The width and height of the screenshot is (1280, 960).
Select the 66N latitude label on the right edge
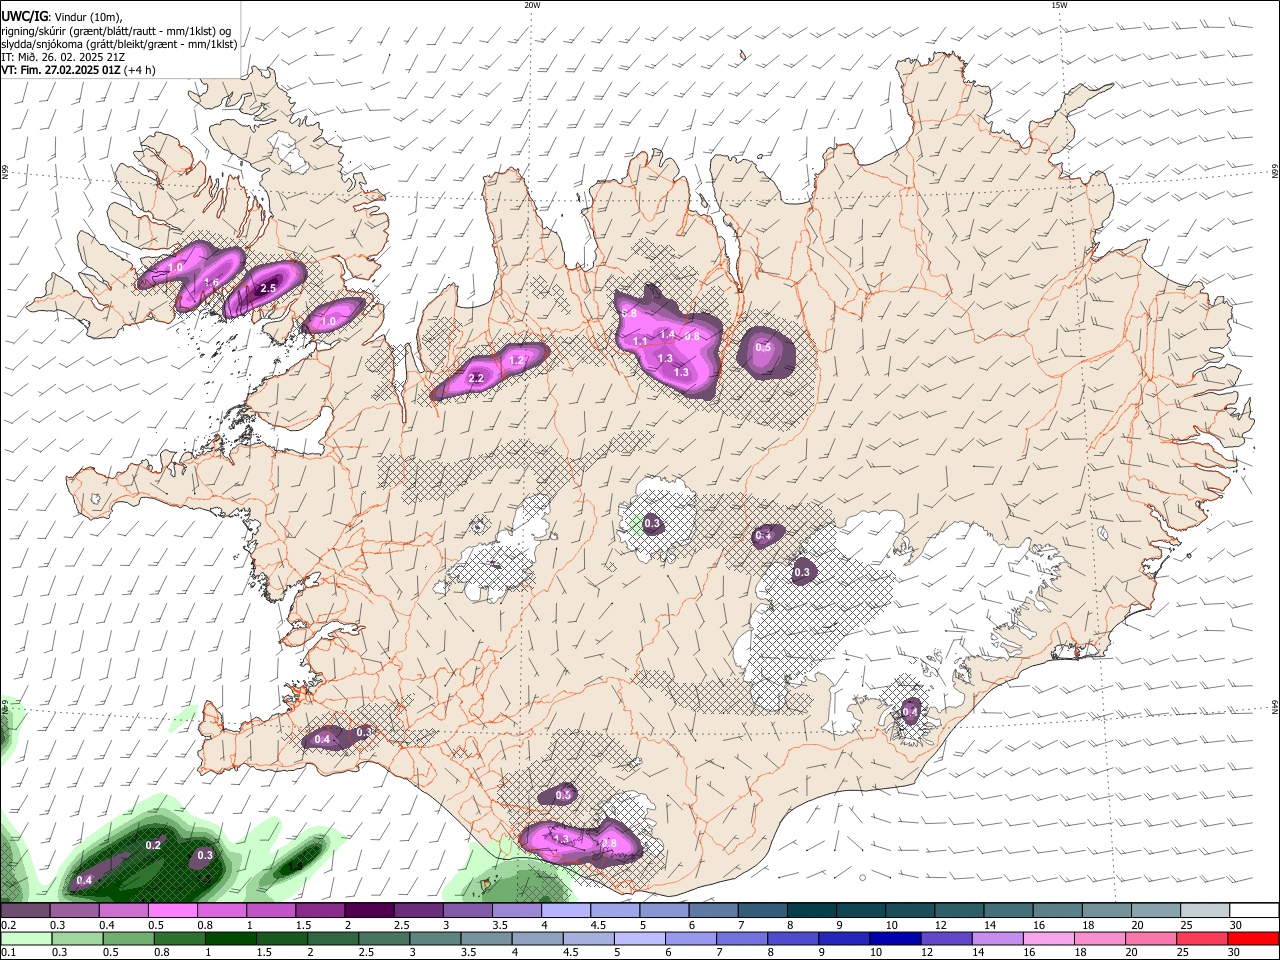(1275, 173)
